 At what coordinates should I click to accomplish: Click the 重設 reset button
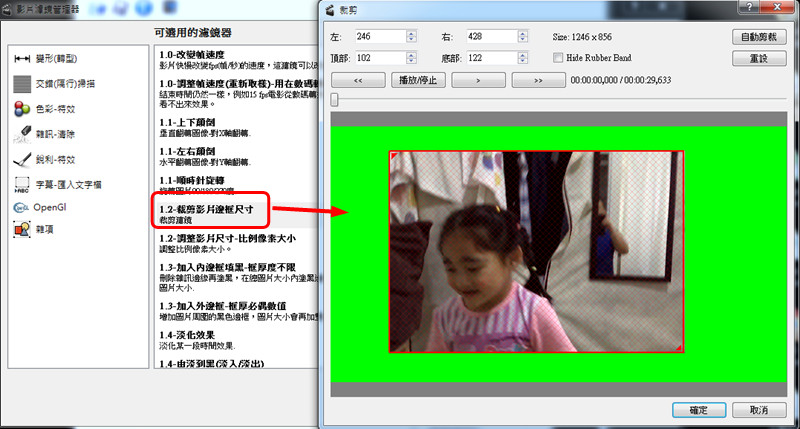tap(759, 58)
